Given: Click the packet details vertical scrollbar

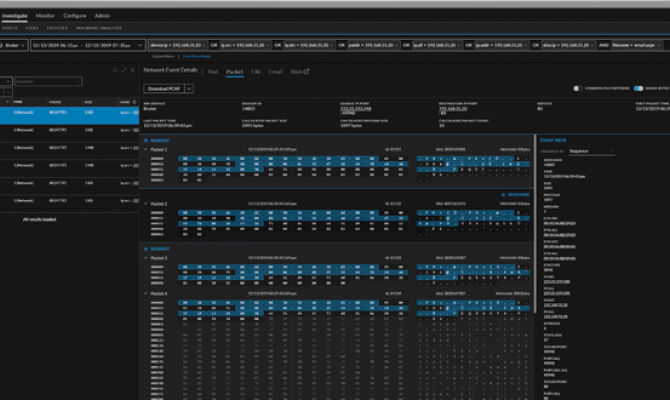Looking at the screenshot, I should 535,222.
